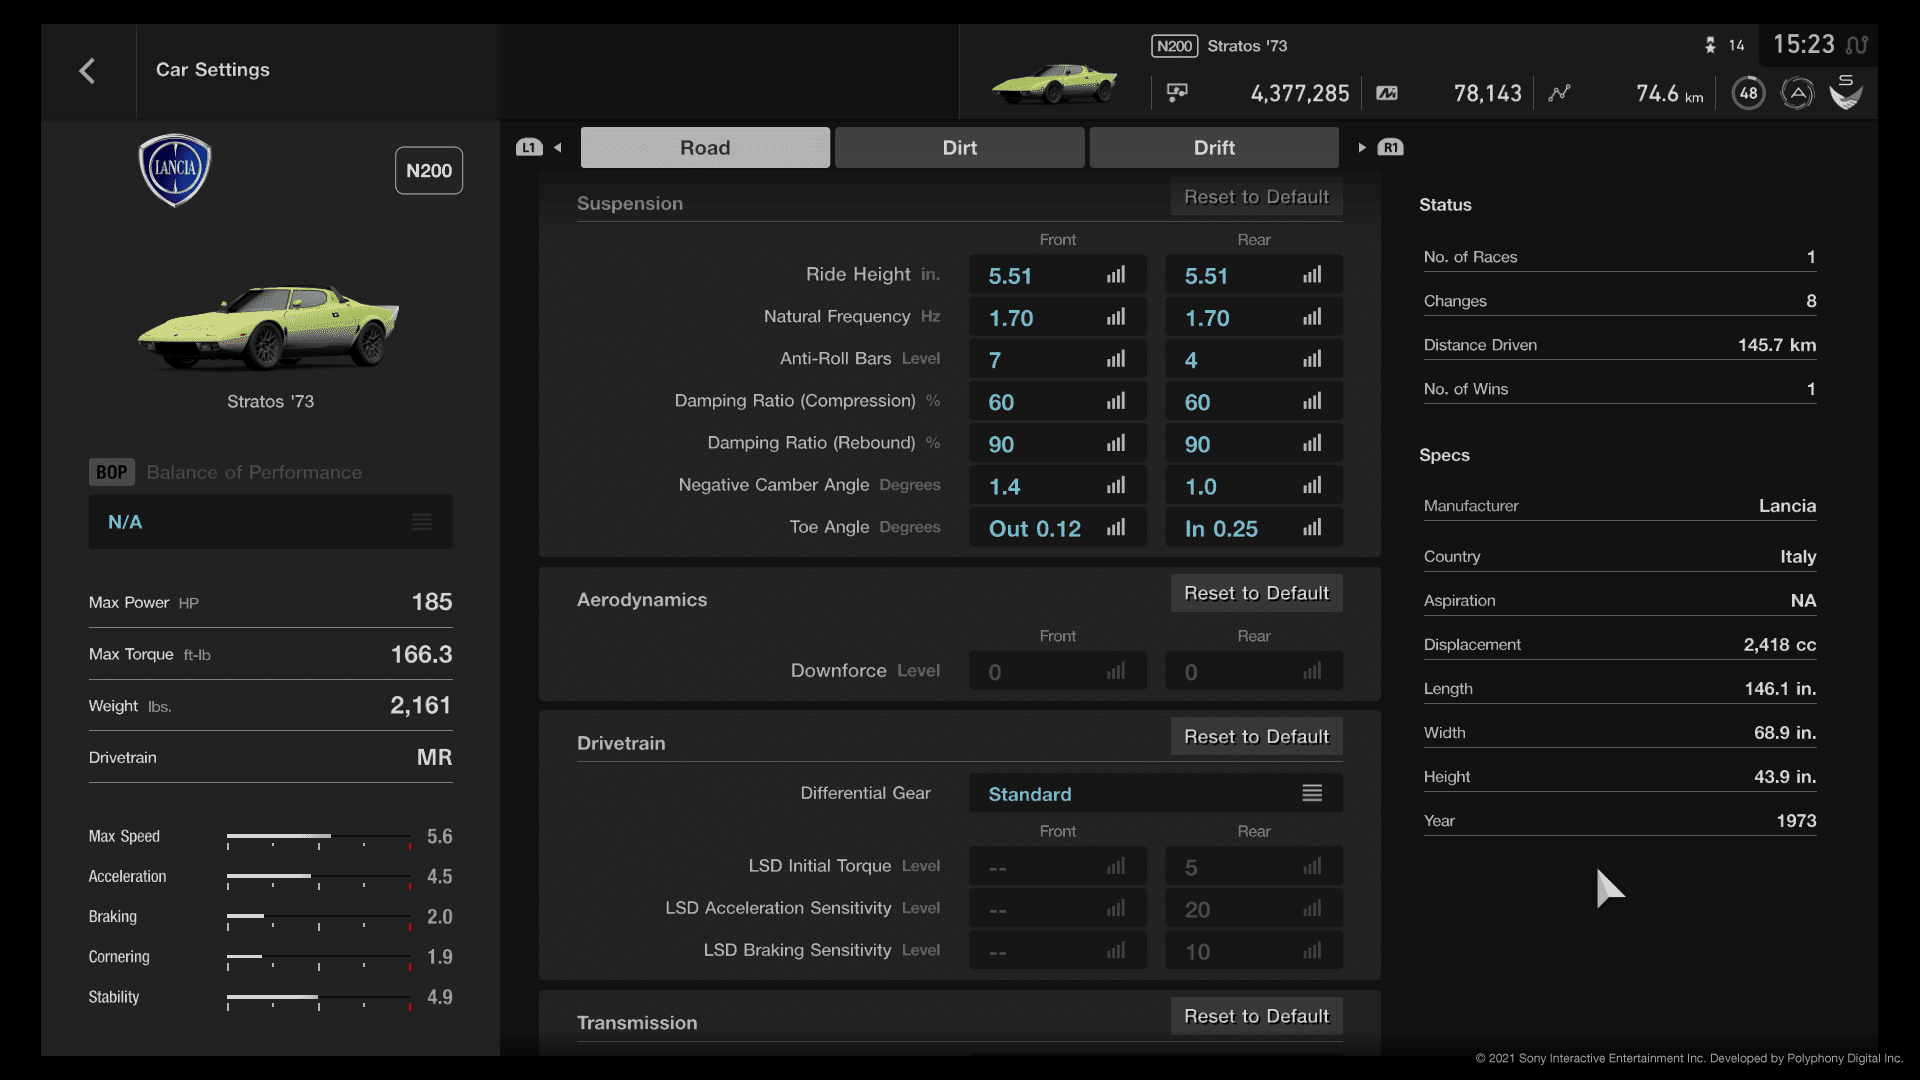Adjust front Anti-Roll Bars level 7
Viewport: 1920px width, 1080px height.
[1058, 359]
